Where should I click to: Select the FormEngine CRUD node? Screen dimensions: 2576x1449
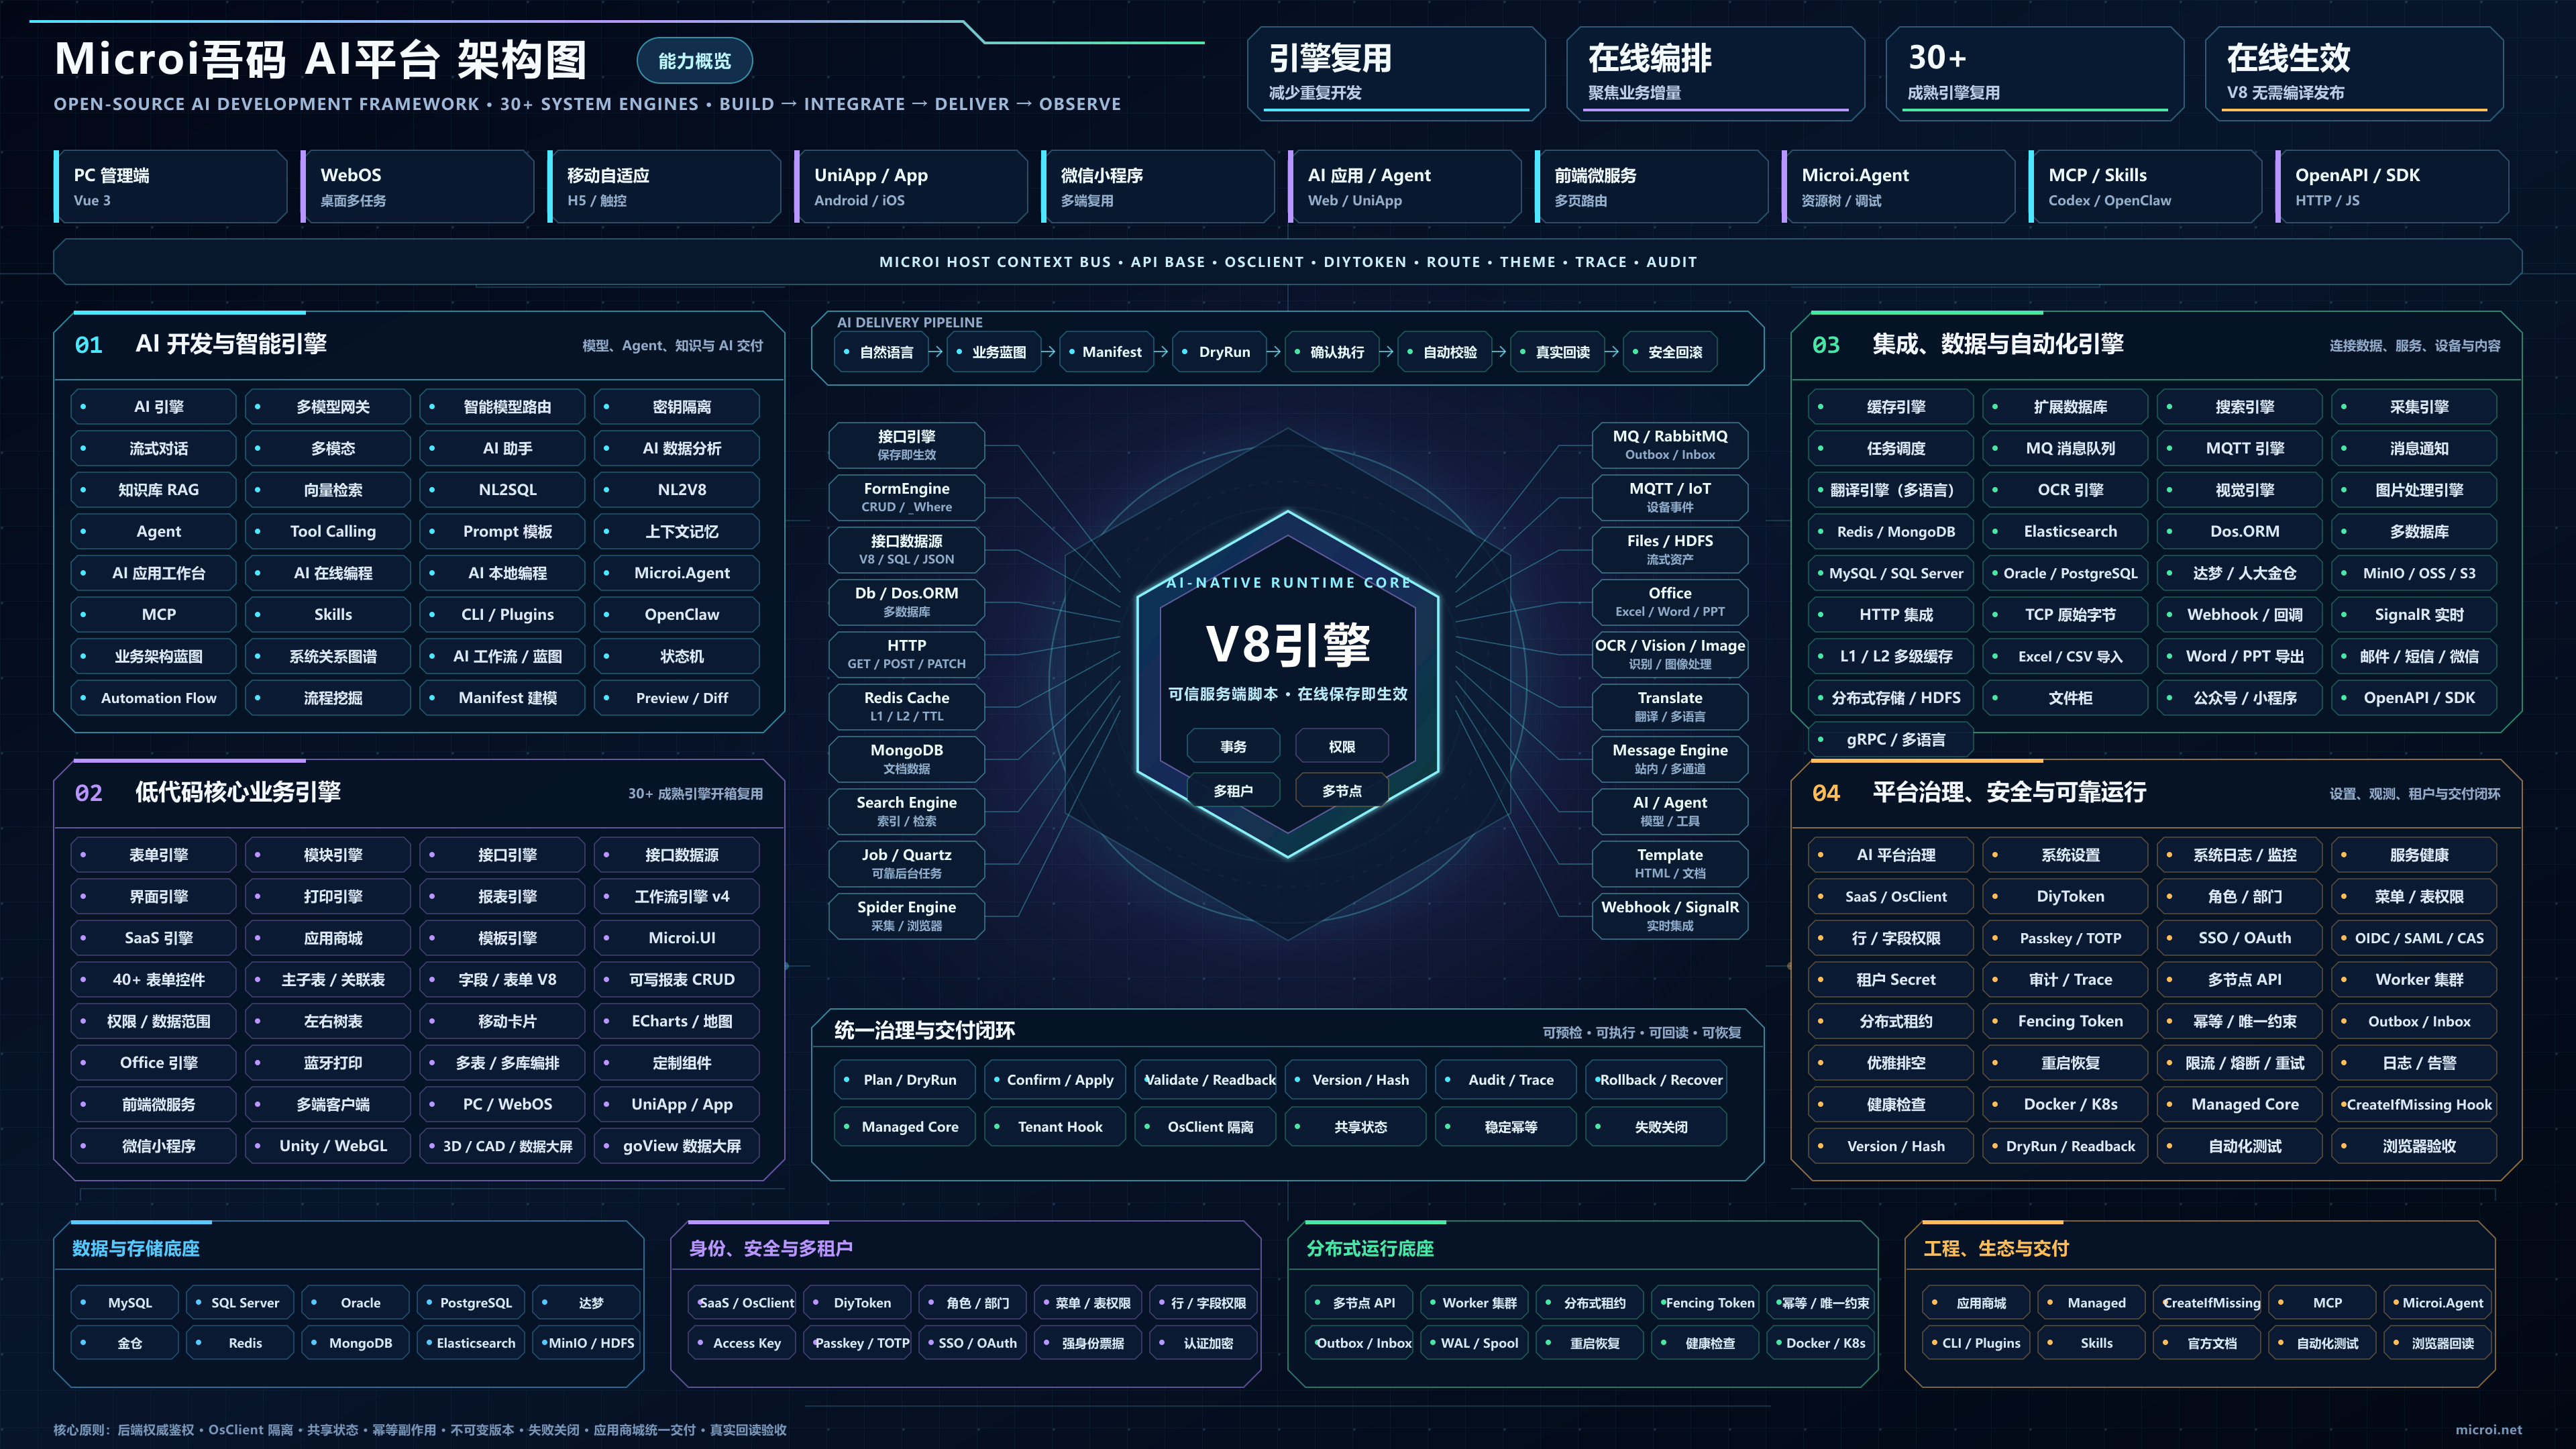[906, 497]
